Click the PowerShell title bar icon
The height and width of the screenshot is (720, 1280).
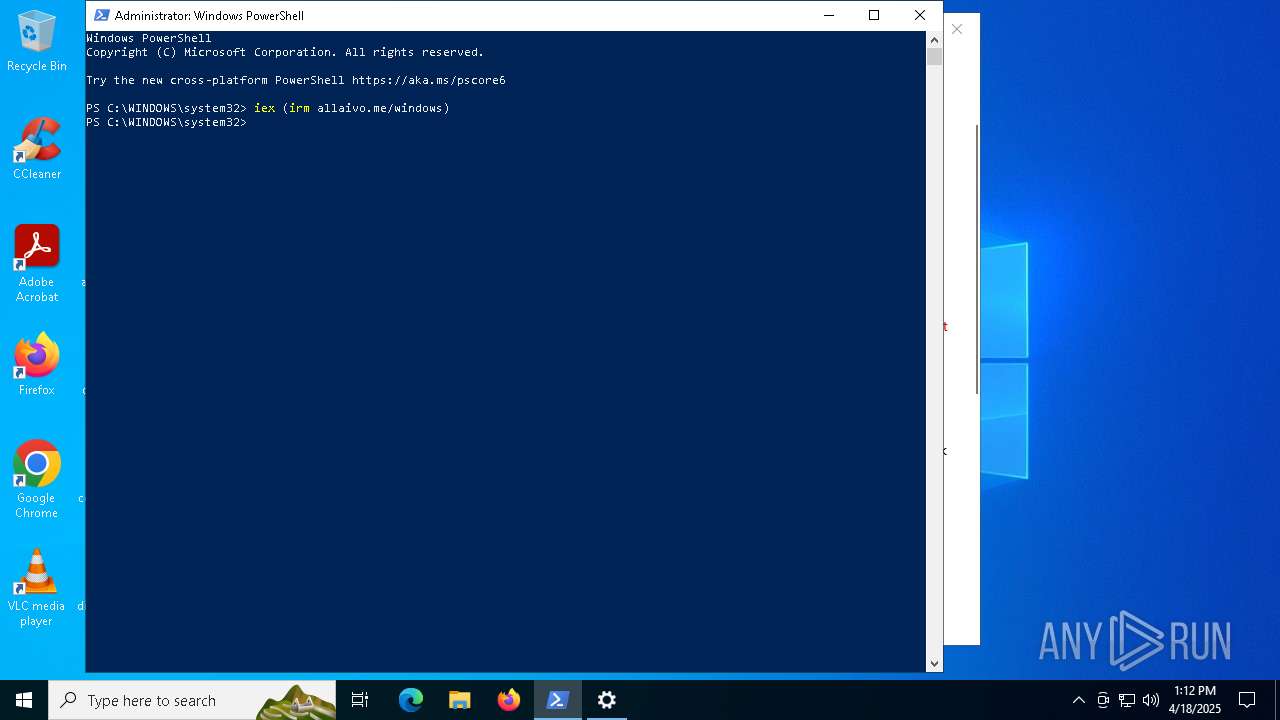(101, 15)
